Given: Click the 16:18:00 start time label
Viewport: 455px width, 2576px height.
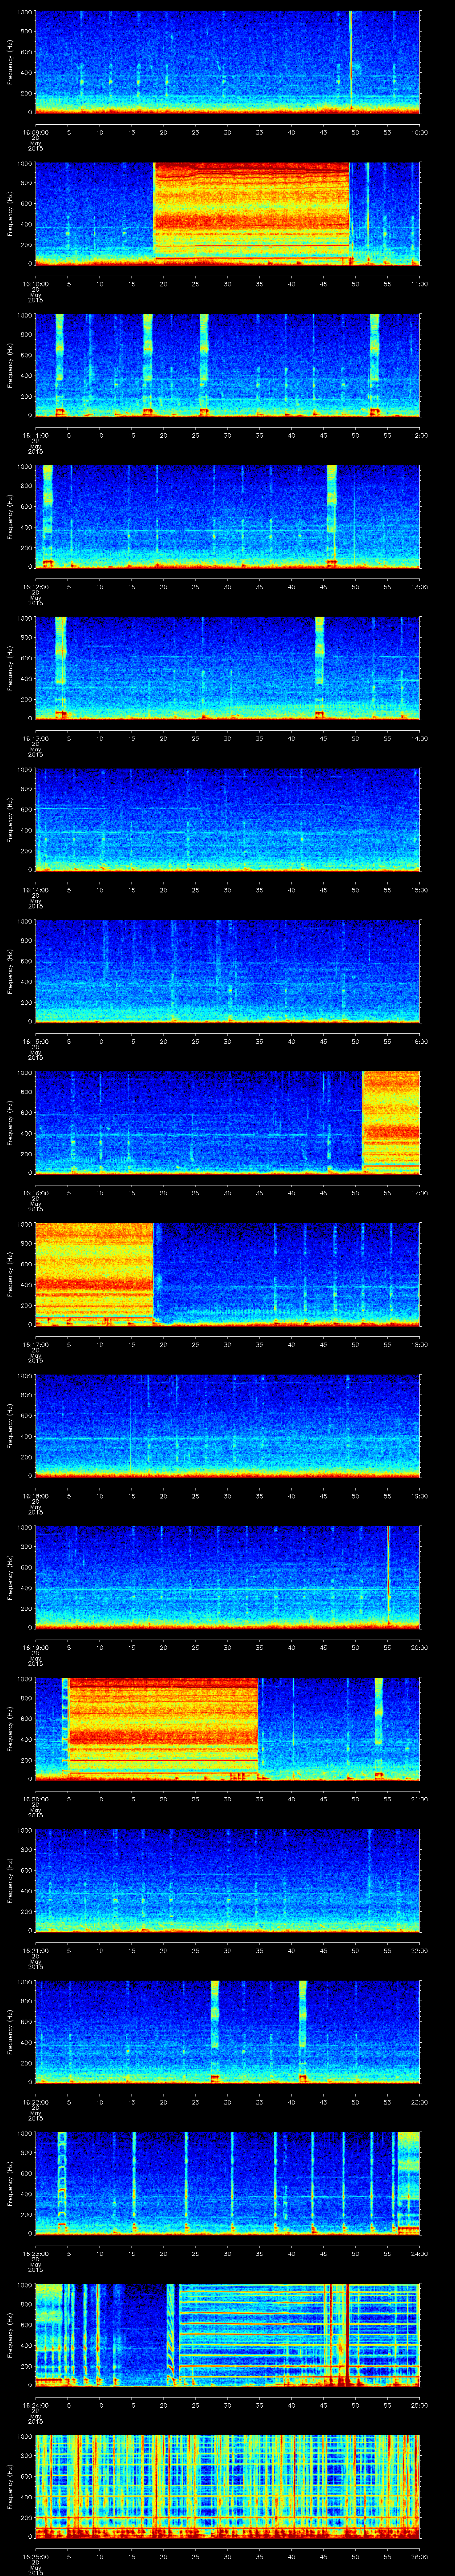Looking at the screenshot, I should pyautogui.click(x=35, y=1496).
